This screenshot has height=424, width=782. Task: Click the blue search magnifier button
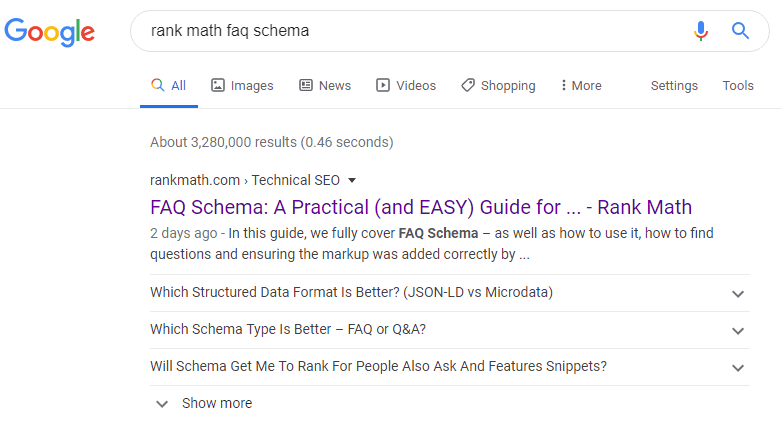[x=740, y=31]
